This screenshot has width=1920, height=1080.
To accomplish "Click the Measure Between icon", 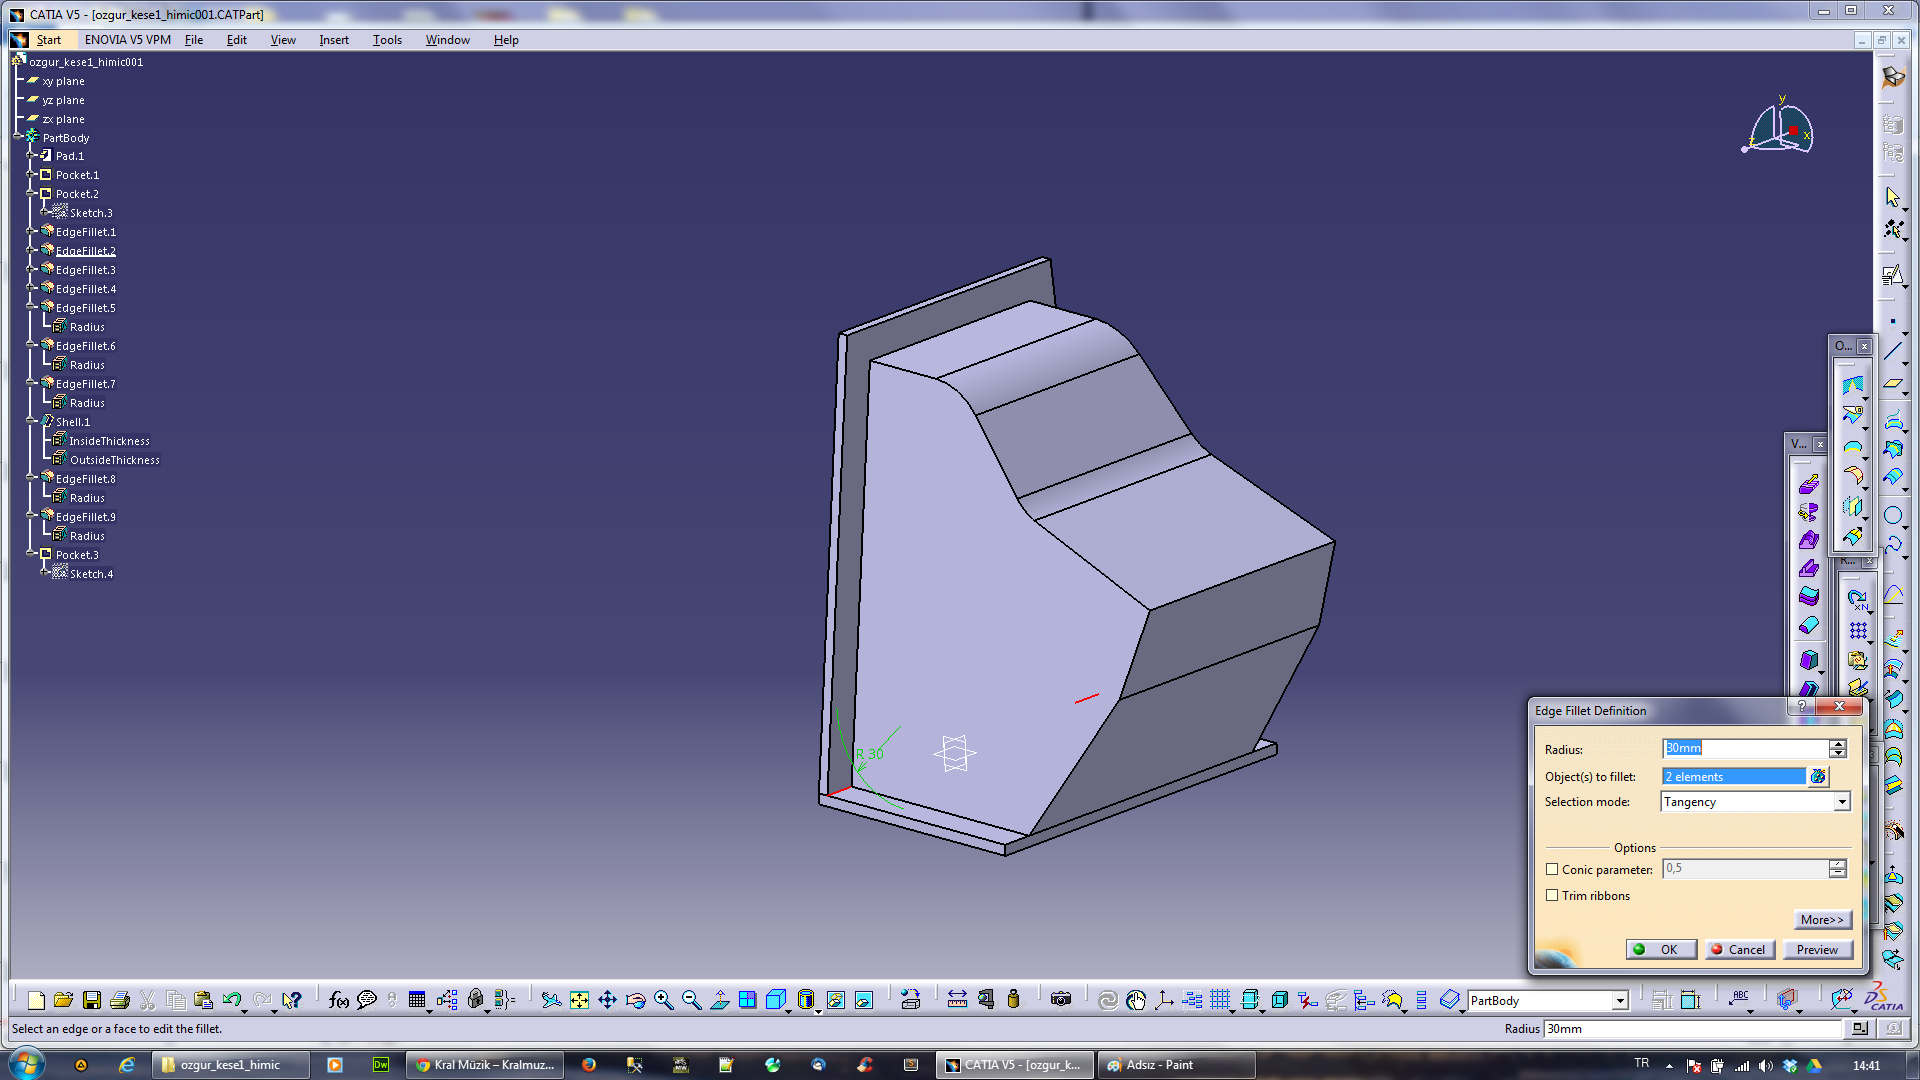I will point(957,1000).
